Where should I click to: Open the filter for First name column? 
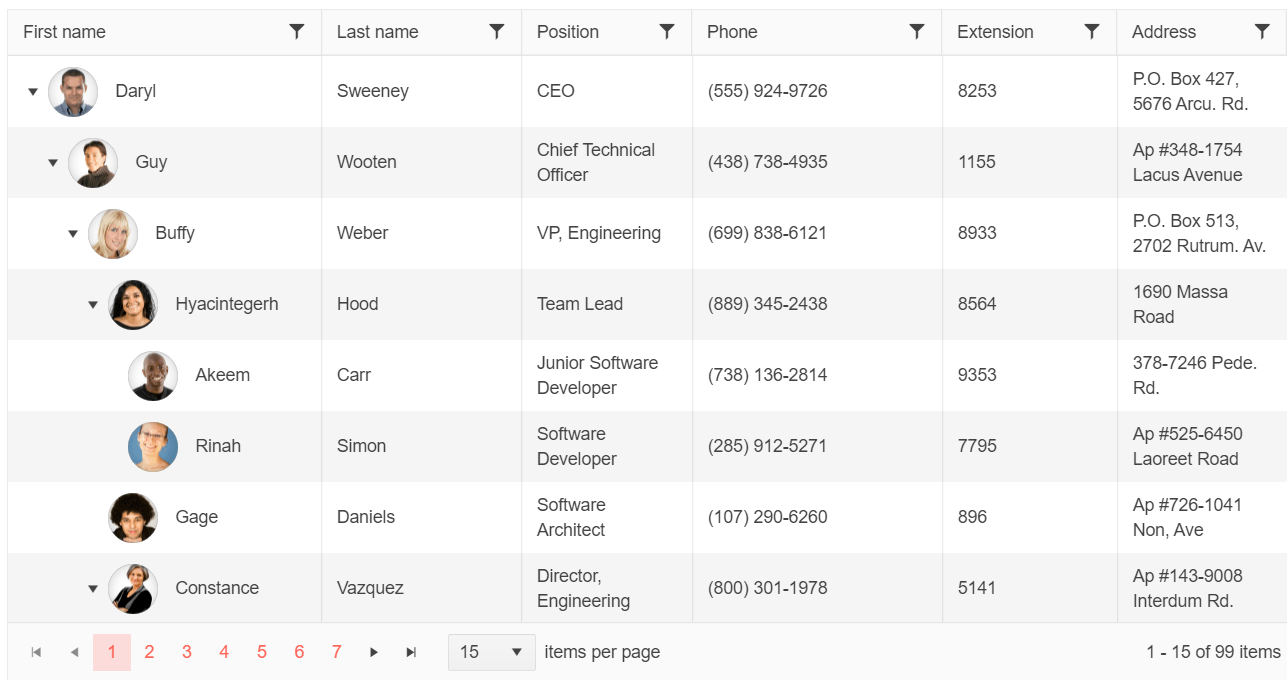coord(296,31)
